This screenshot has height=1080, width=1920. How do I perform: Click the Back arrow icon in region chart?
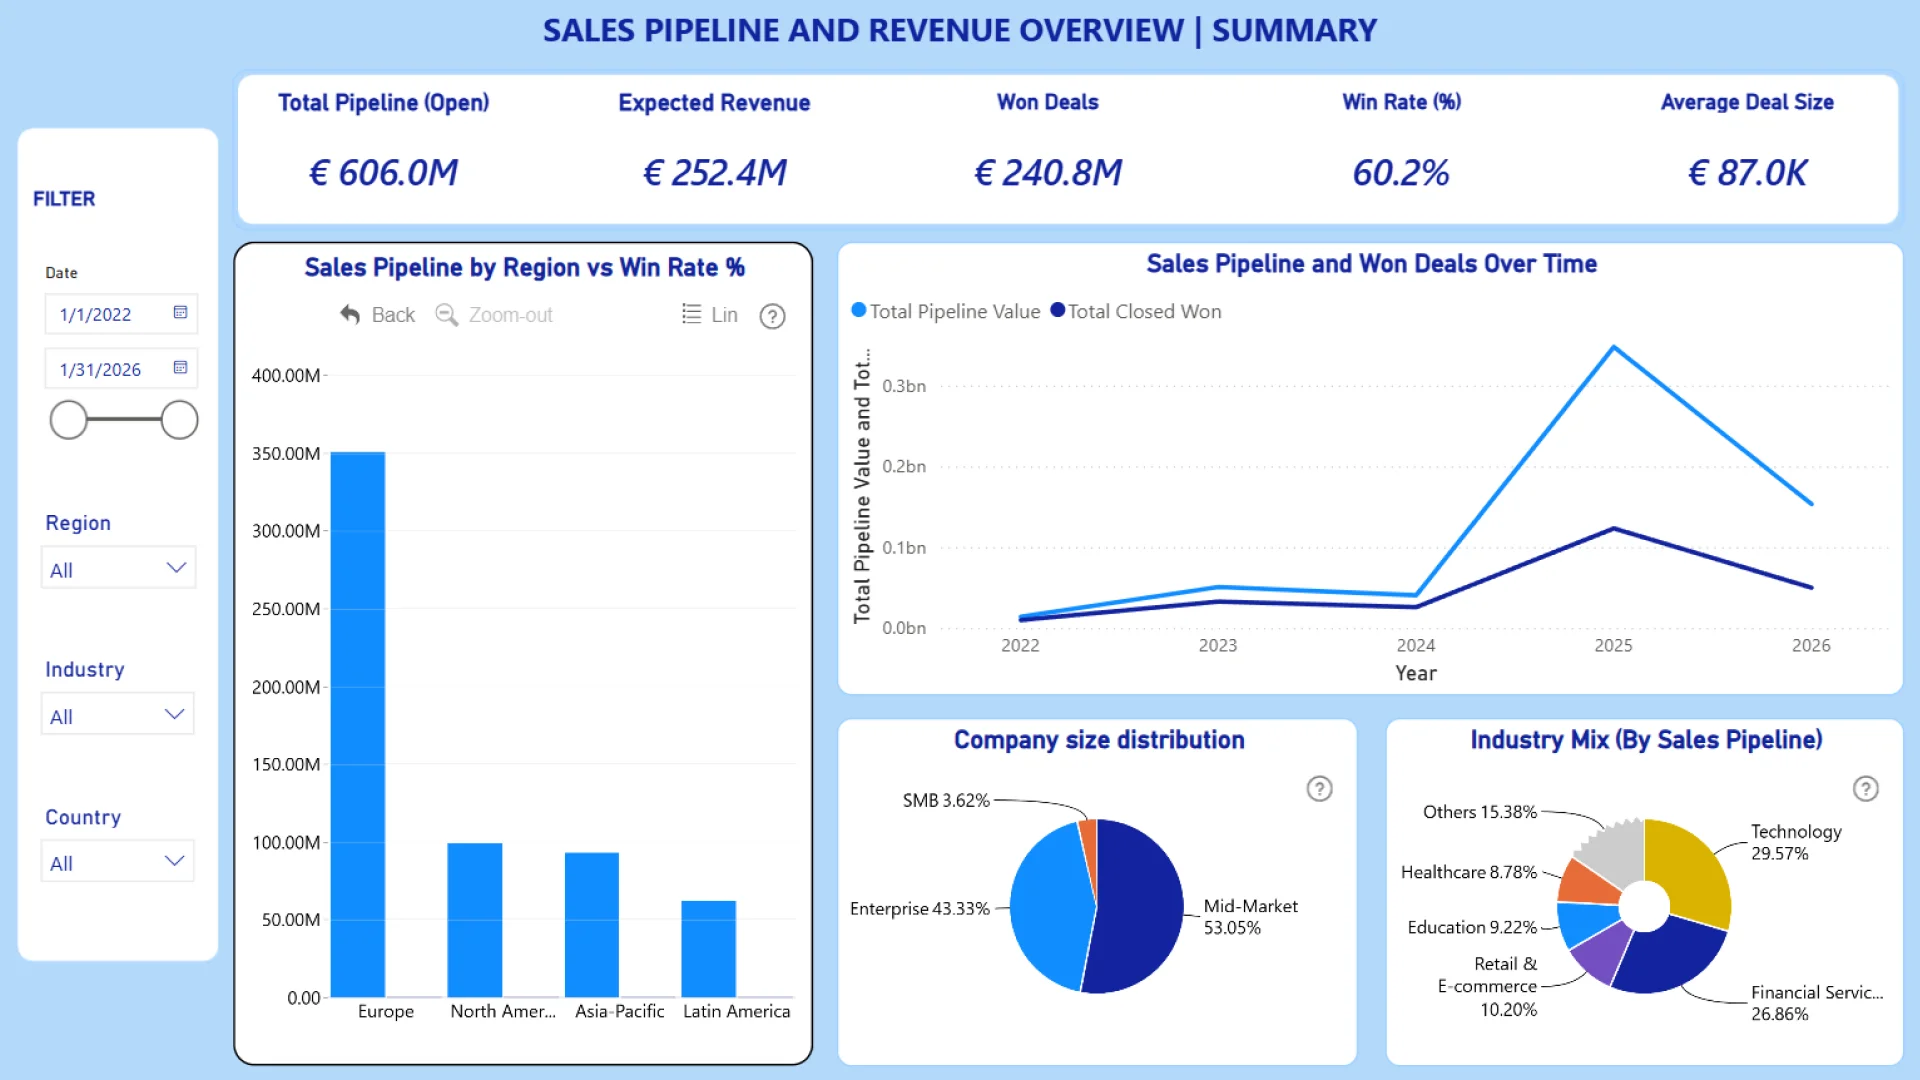tap(350, 315)
